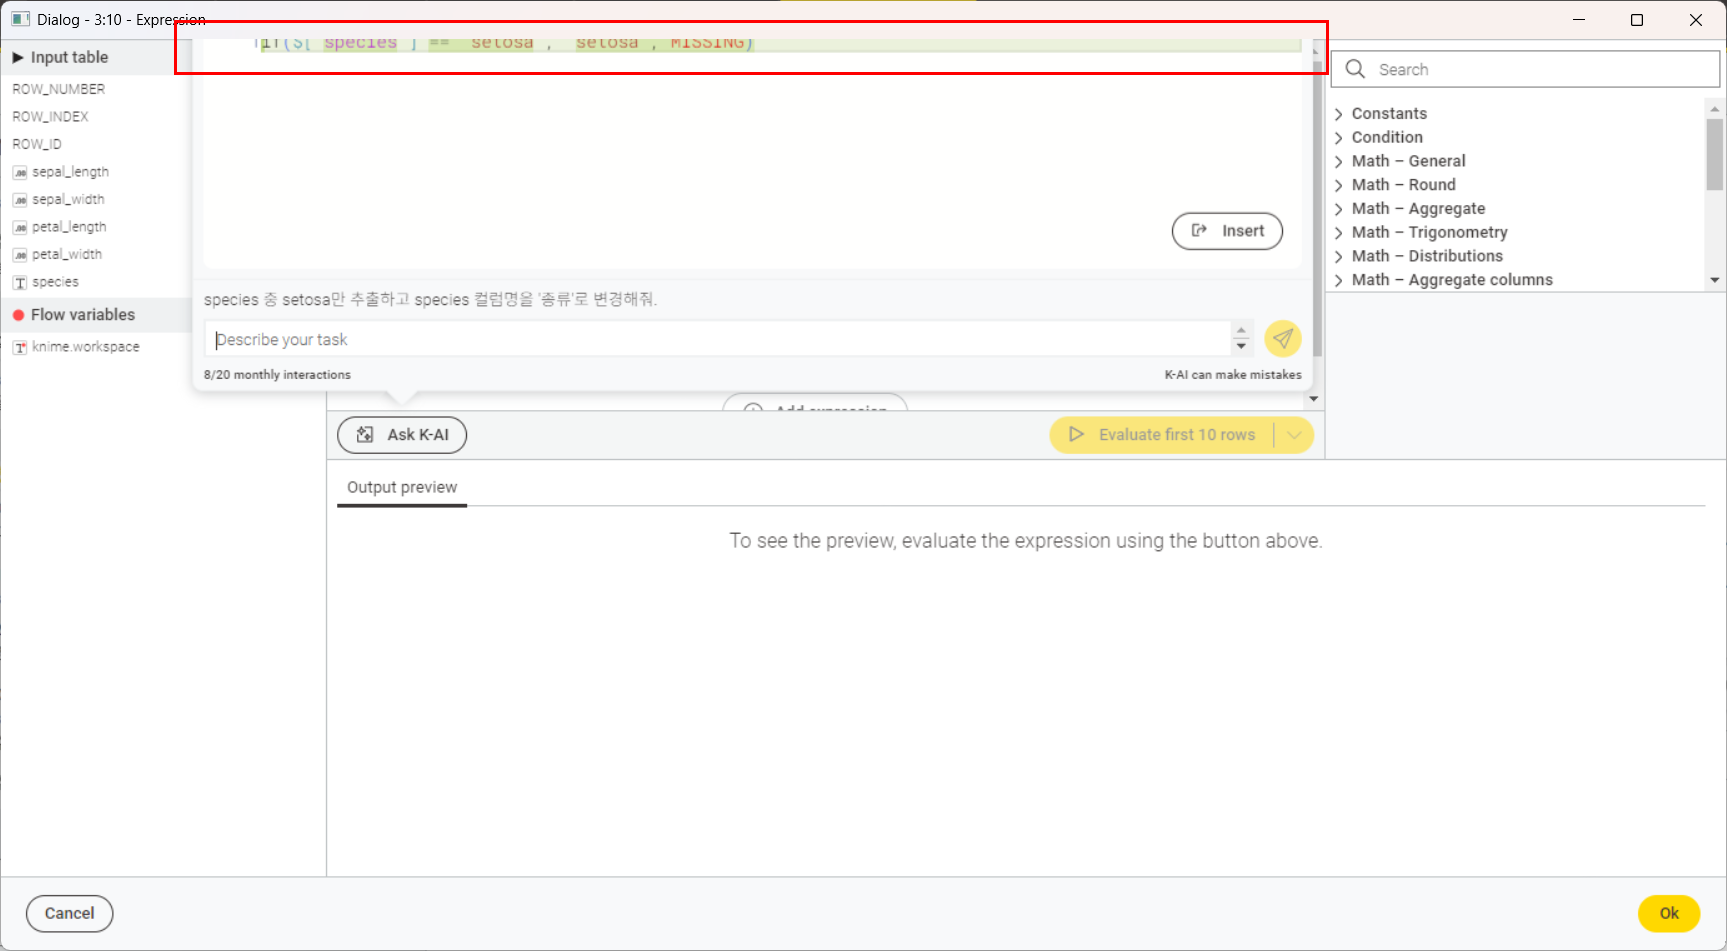Image resolution: width=1727 pixels, height=951 pixels.
Task: Click the search magnifier icon
Action: 1354,69
